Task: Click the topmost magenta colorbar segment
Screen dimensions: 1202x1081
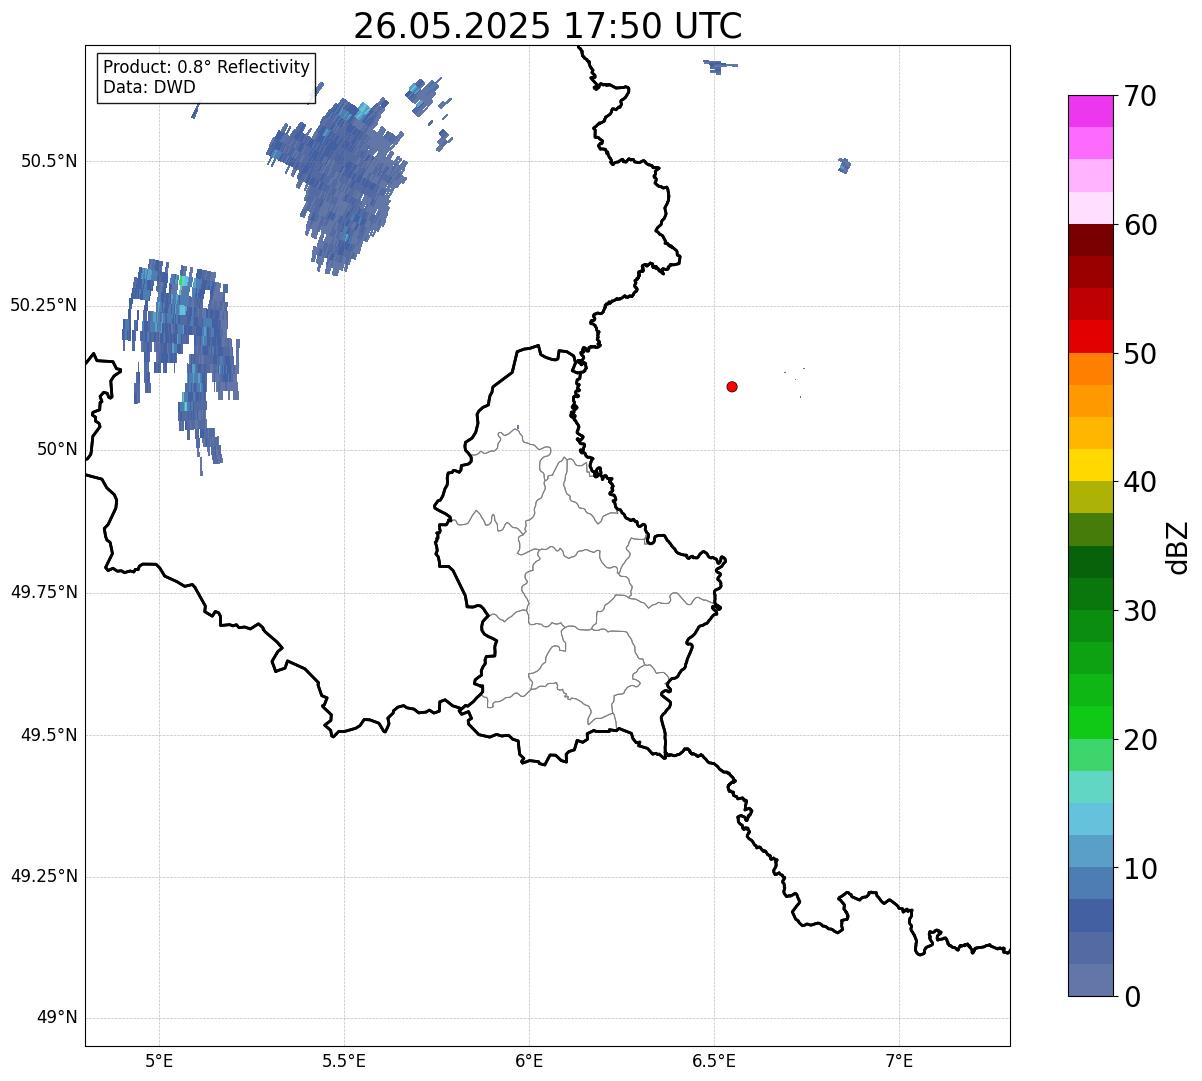Action: [x=1090, y=111]
